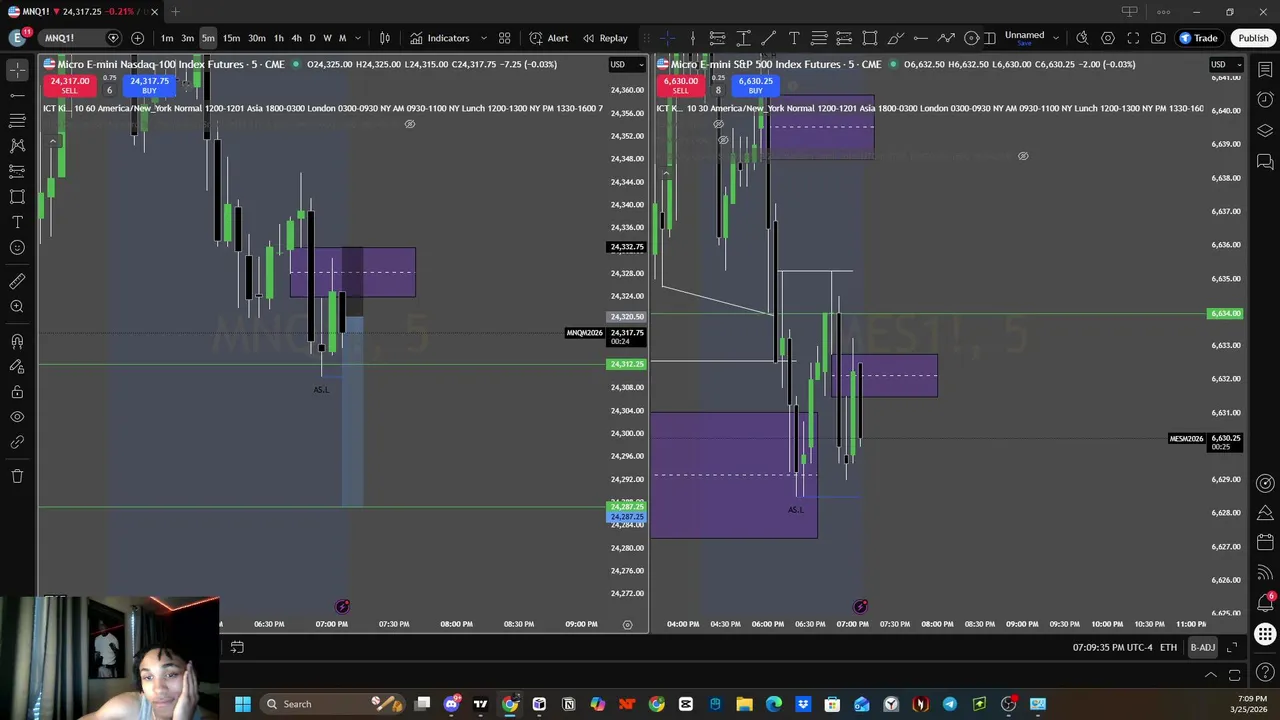Screen dimensions: 1280x720
Task: Toggle stay in drawing mode
Action: [17, 367]
